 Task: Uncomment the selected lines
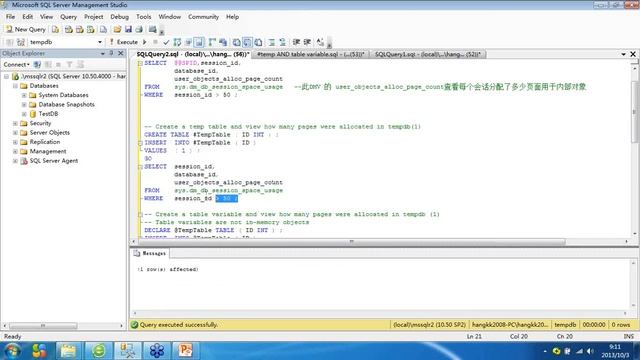(282, 42)
